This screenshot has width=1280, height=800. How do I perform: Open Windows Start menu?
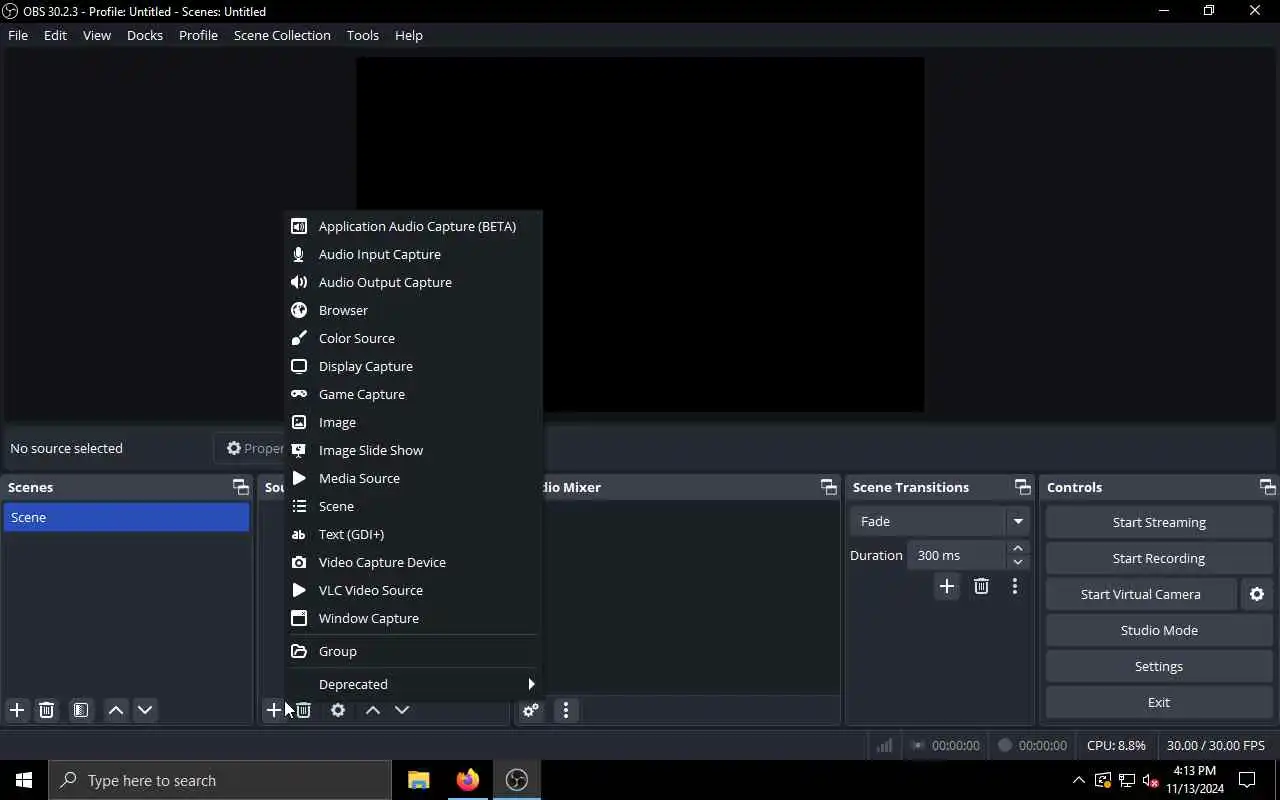point(24,780)
